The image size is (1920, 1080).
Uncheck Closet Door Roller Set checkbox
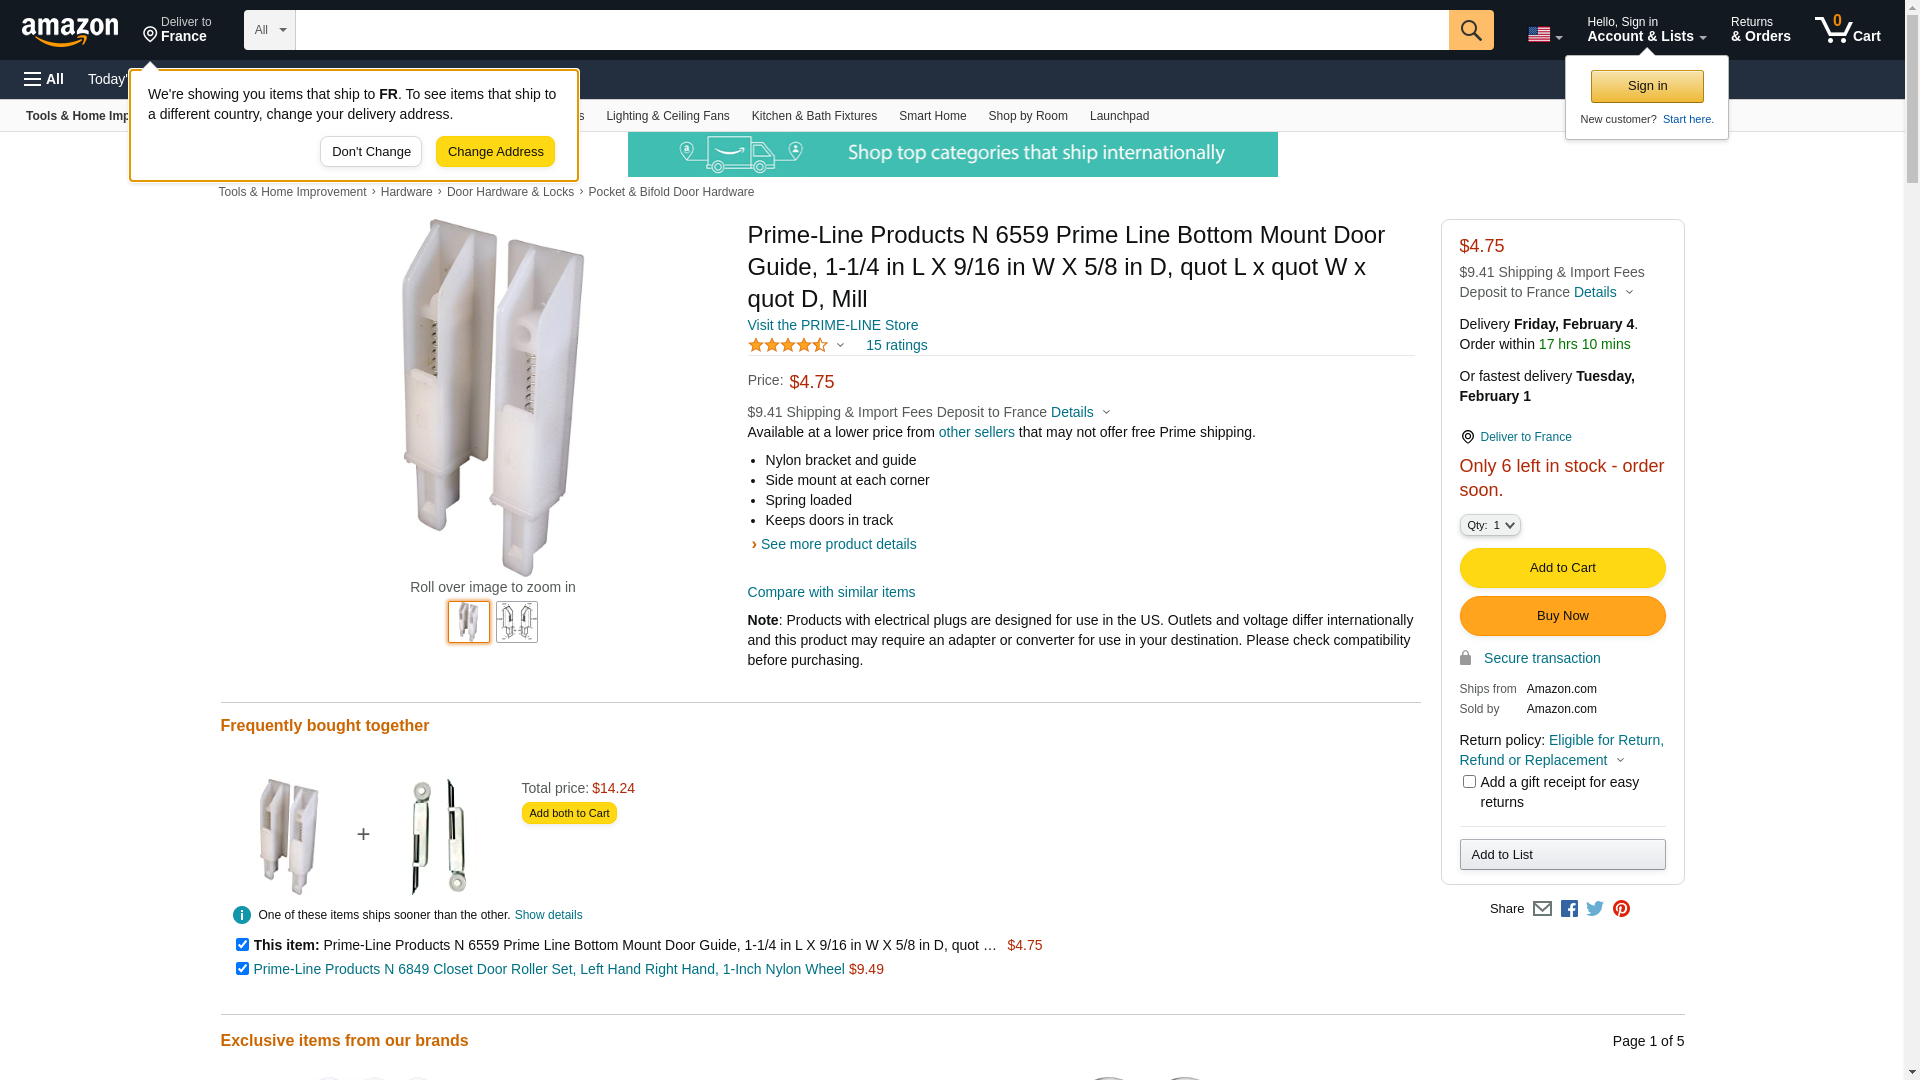242,968
